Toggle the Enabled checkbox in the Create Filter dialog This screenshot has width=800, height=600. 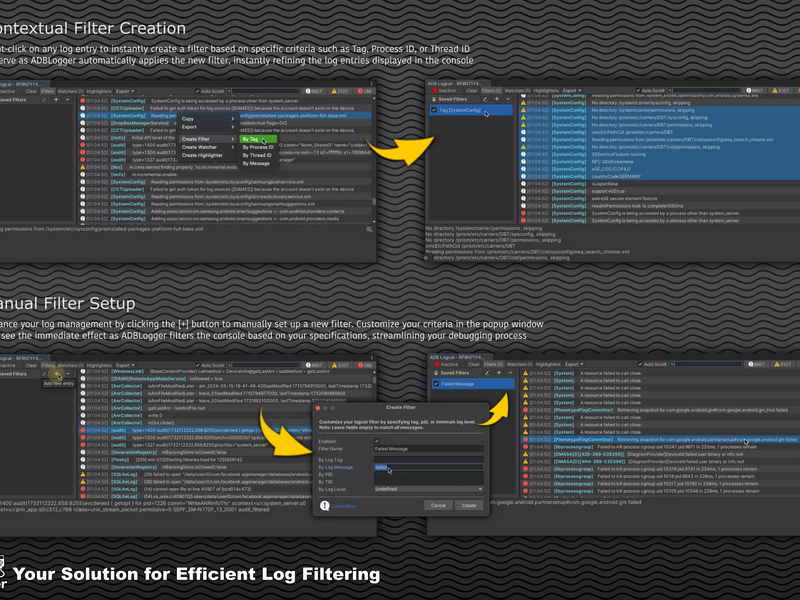377,441
